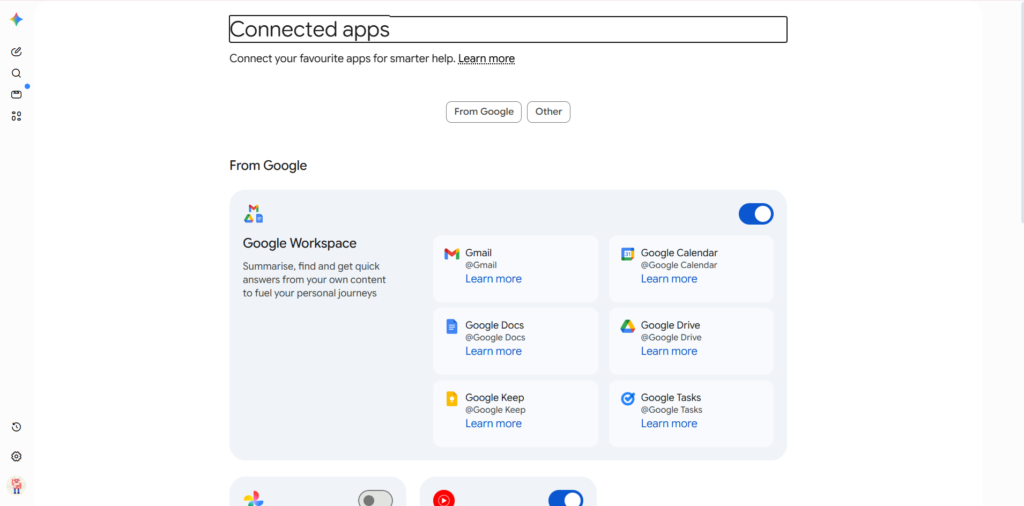Viewport: 1024px width, 506px height.
Task: Open Learn more under the Connected apps subtitle
Action: pos(487,59)
